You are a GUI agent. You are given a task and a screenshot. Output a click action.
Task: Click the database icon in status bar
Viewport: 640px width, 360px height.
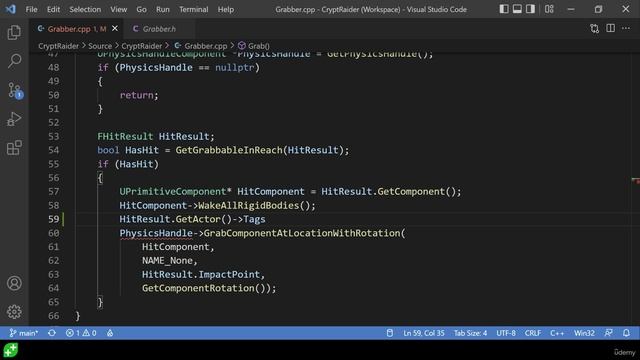(390, 333)
